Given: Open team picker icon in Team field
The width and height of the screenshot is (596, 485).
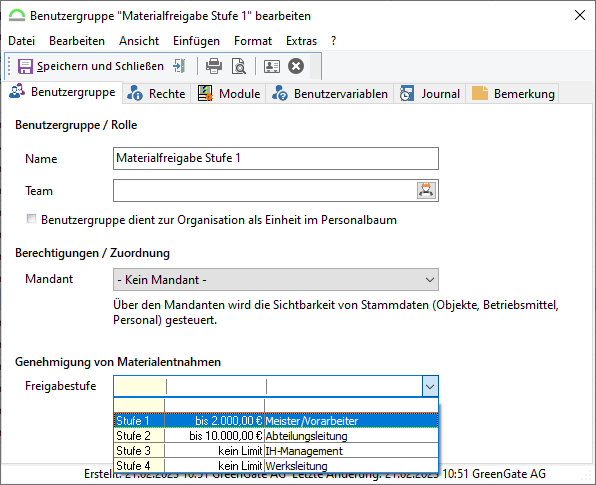Looking at the screenshot, I should point(426,190).
